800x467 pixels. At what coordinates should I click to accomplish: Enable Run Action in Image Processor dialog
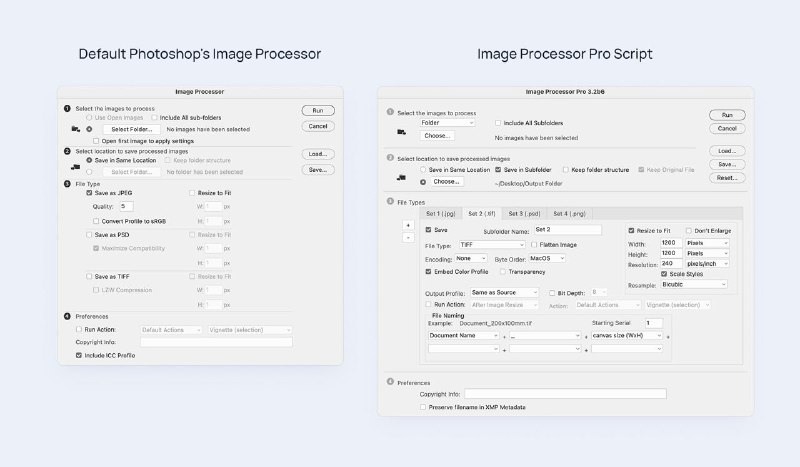pos(79,329)
